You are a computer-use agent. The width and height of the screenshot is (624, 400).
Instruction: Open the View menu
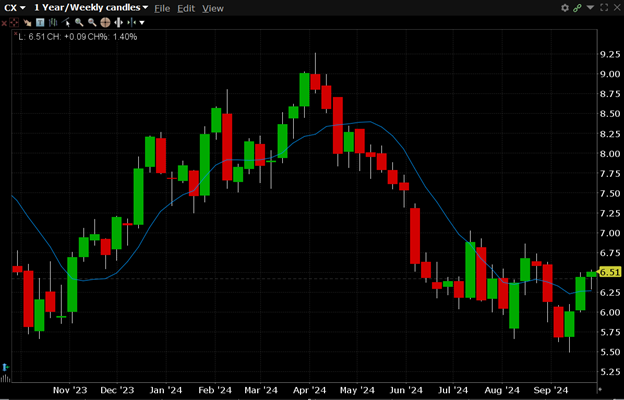pos(213,8)
